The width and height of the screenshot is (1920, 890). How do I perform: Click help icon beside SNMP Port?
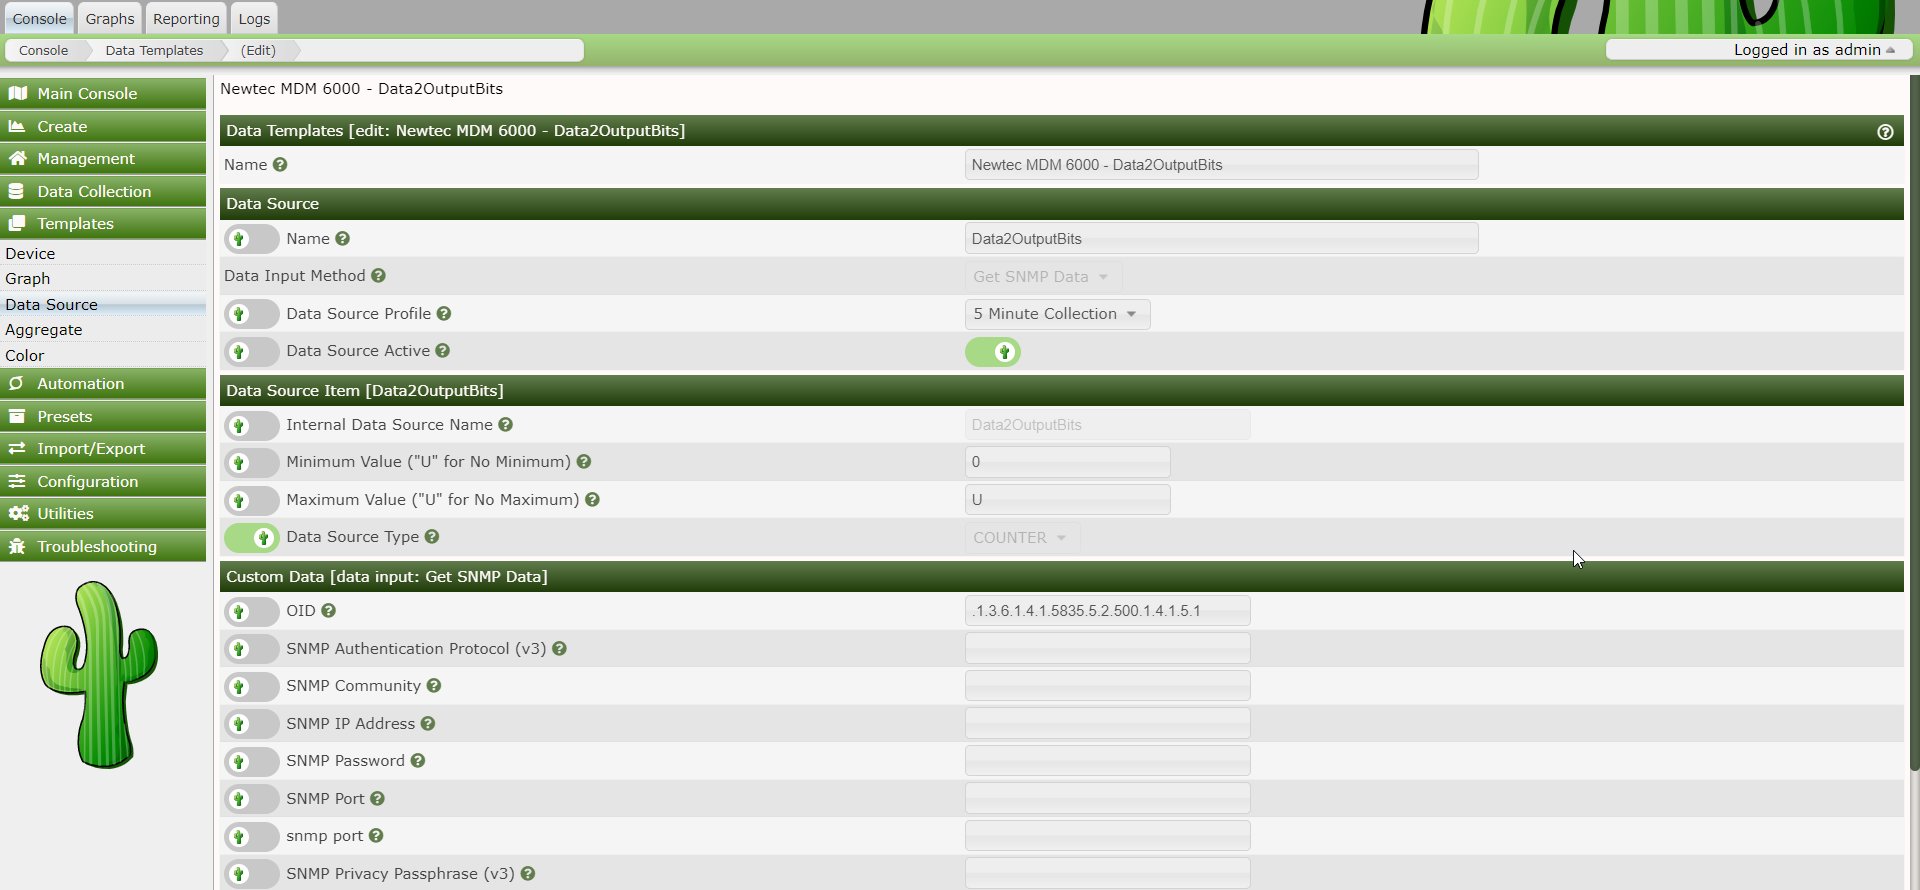click(x=377, y=799)
